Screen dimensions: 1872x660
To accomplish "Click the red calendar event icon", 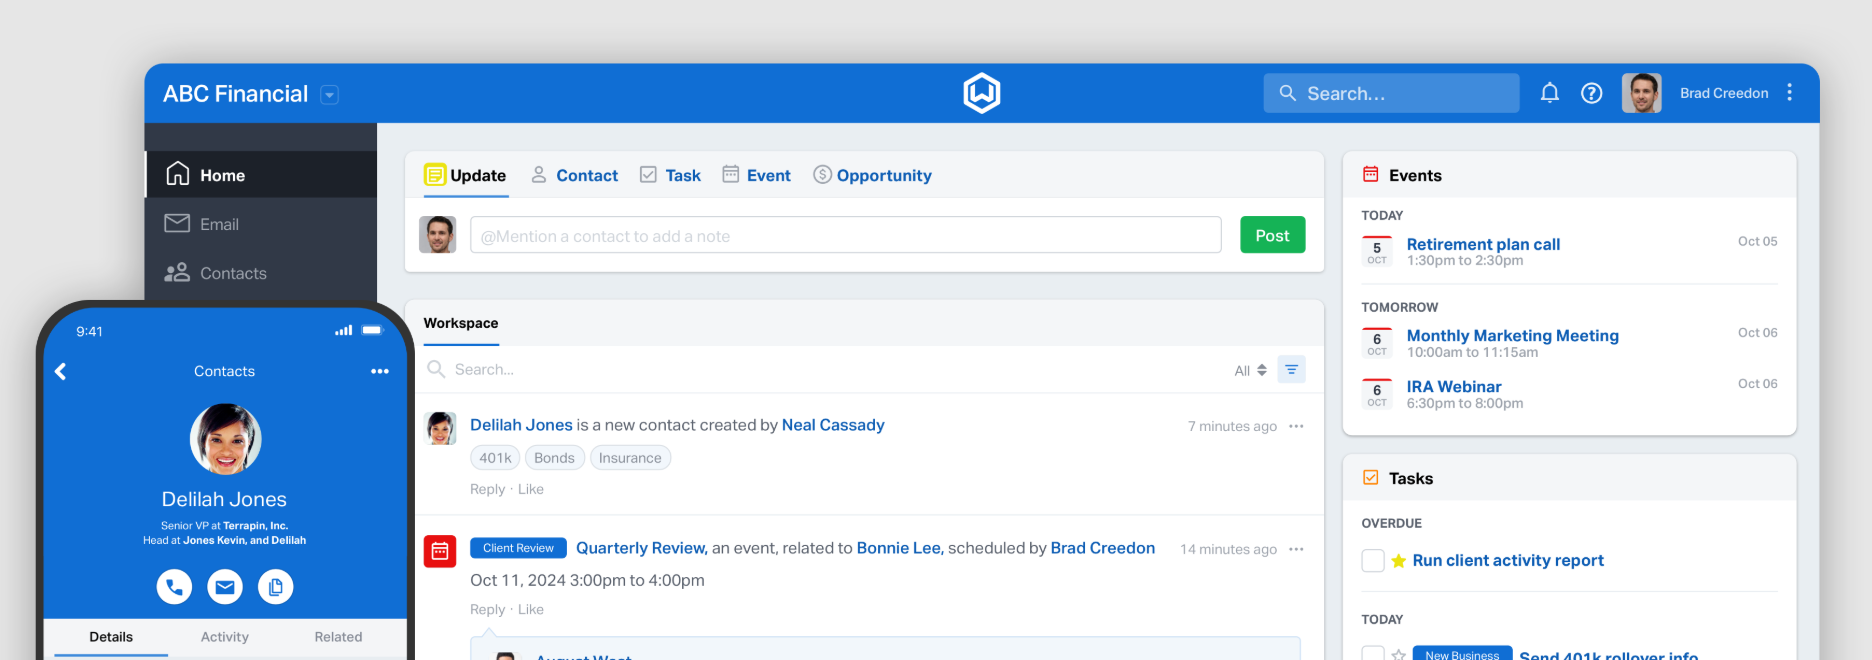I will click(x=439, y=551).
